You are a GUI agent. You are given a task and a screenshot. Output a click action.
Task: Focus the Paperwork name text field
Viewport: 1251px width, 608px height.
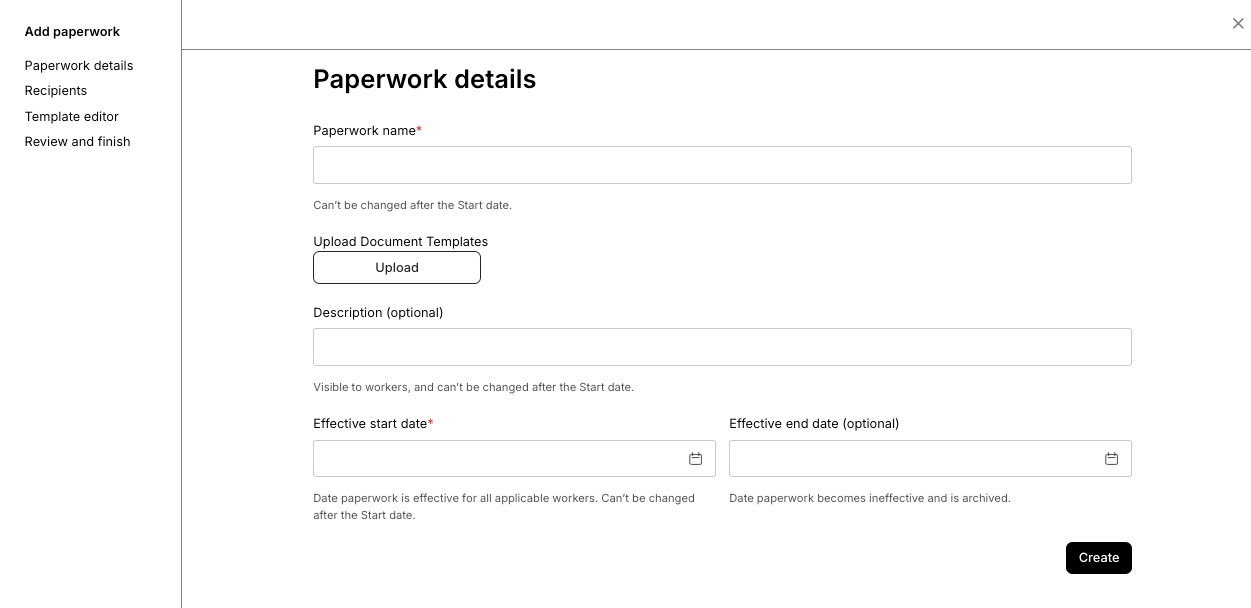tap(722, 165)
